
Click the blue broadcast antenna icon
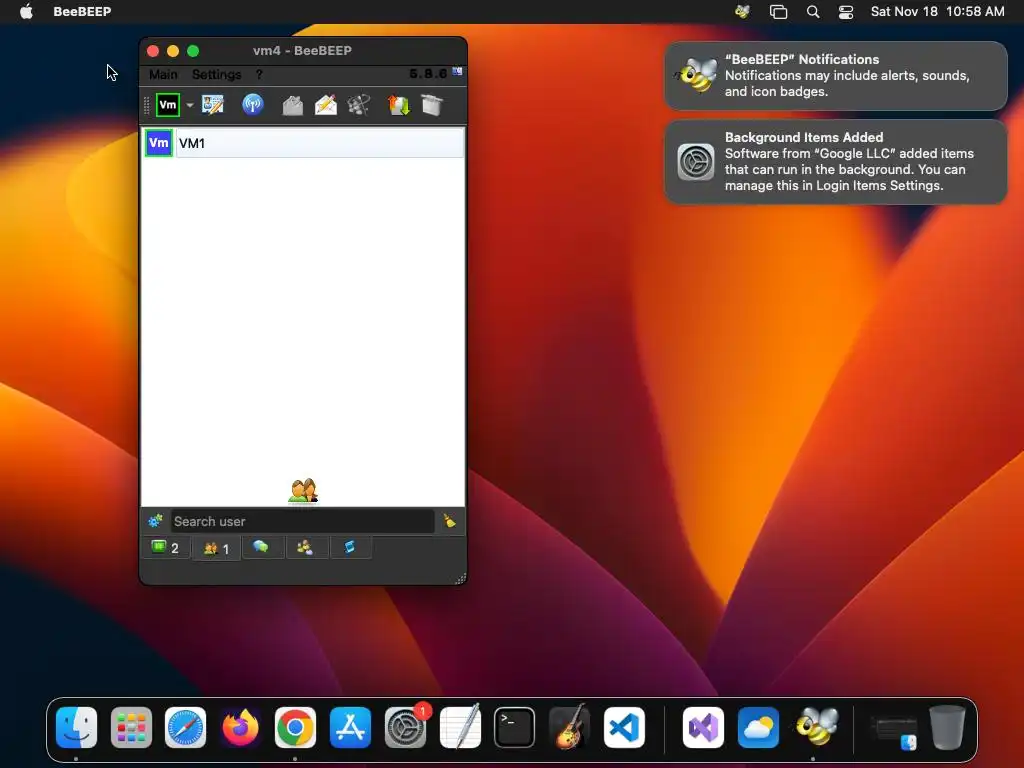[253, 104]
